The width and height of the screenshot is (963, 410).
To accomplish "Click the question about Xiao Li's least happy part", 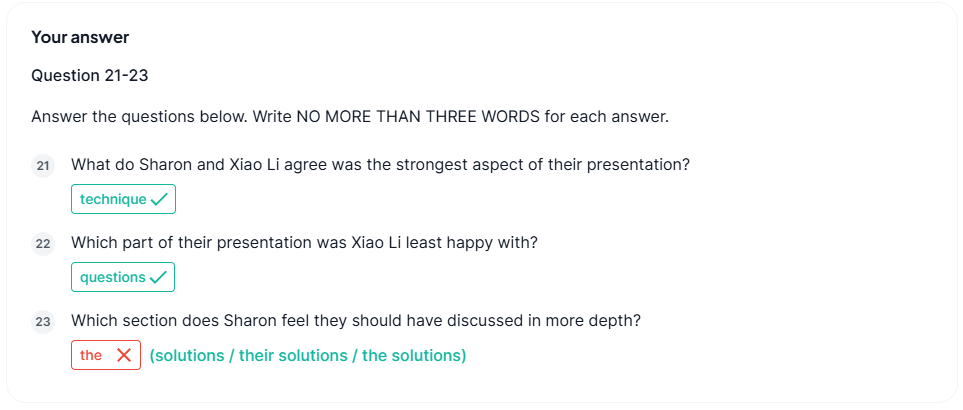I will [304, 242].
